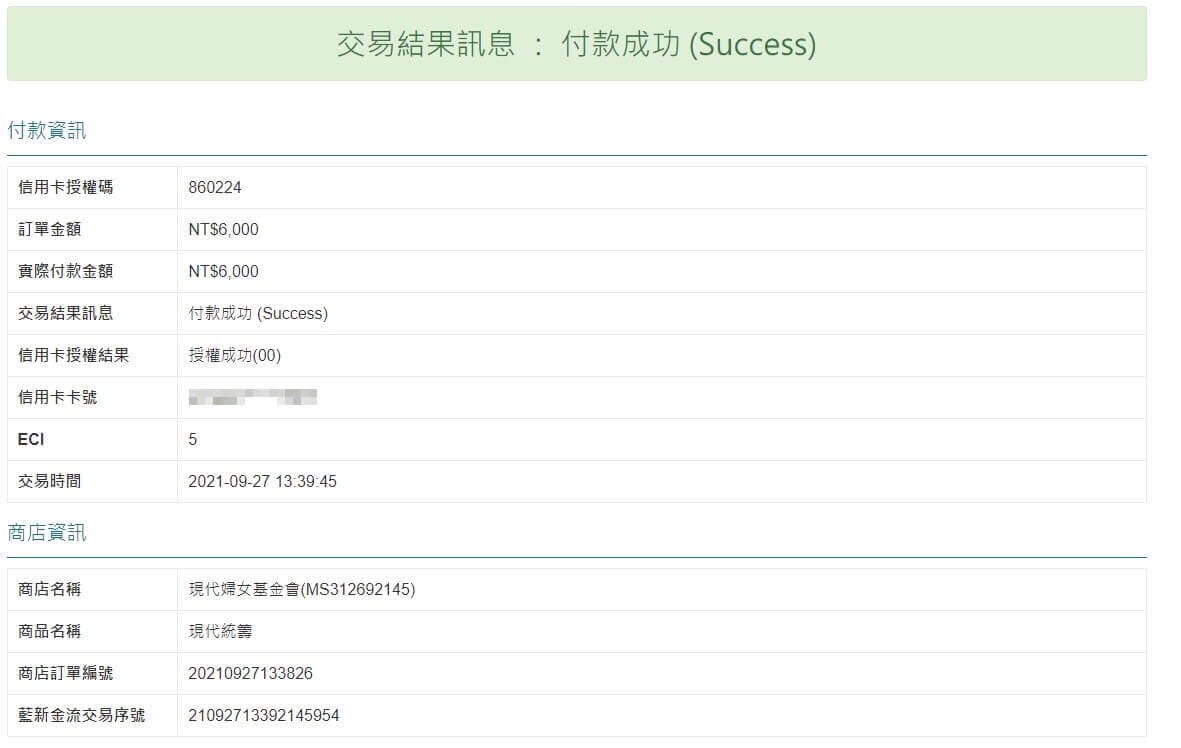Click the 商店資訊 section heading
The image size is (1181, 748).
[x=47, y=533]
